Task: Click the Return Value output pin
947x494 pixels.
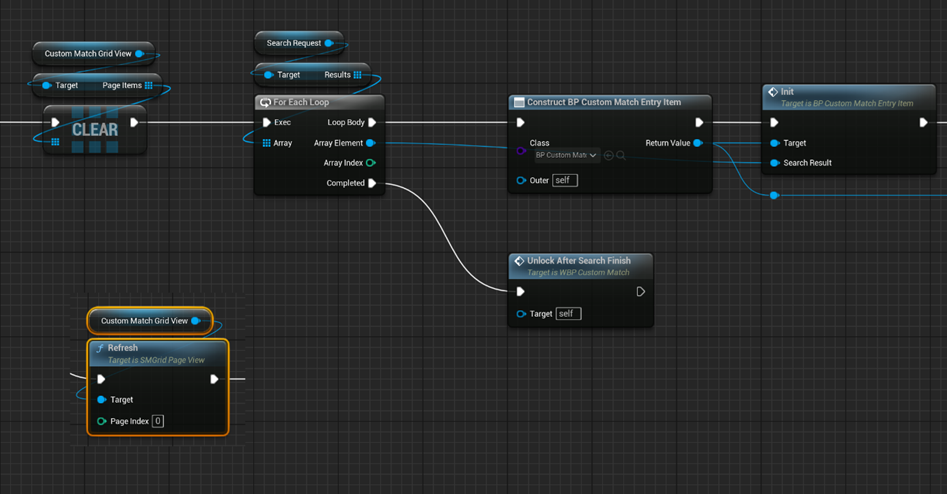Action: coord(698,143)
